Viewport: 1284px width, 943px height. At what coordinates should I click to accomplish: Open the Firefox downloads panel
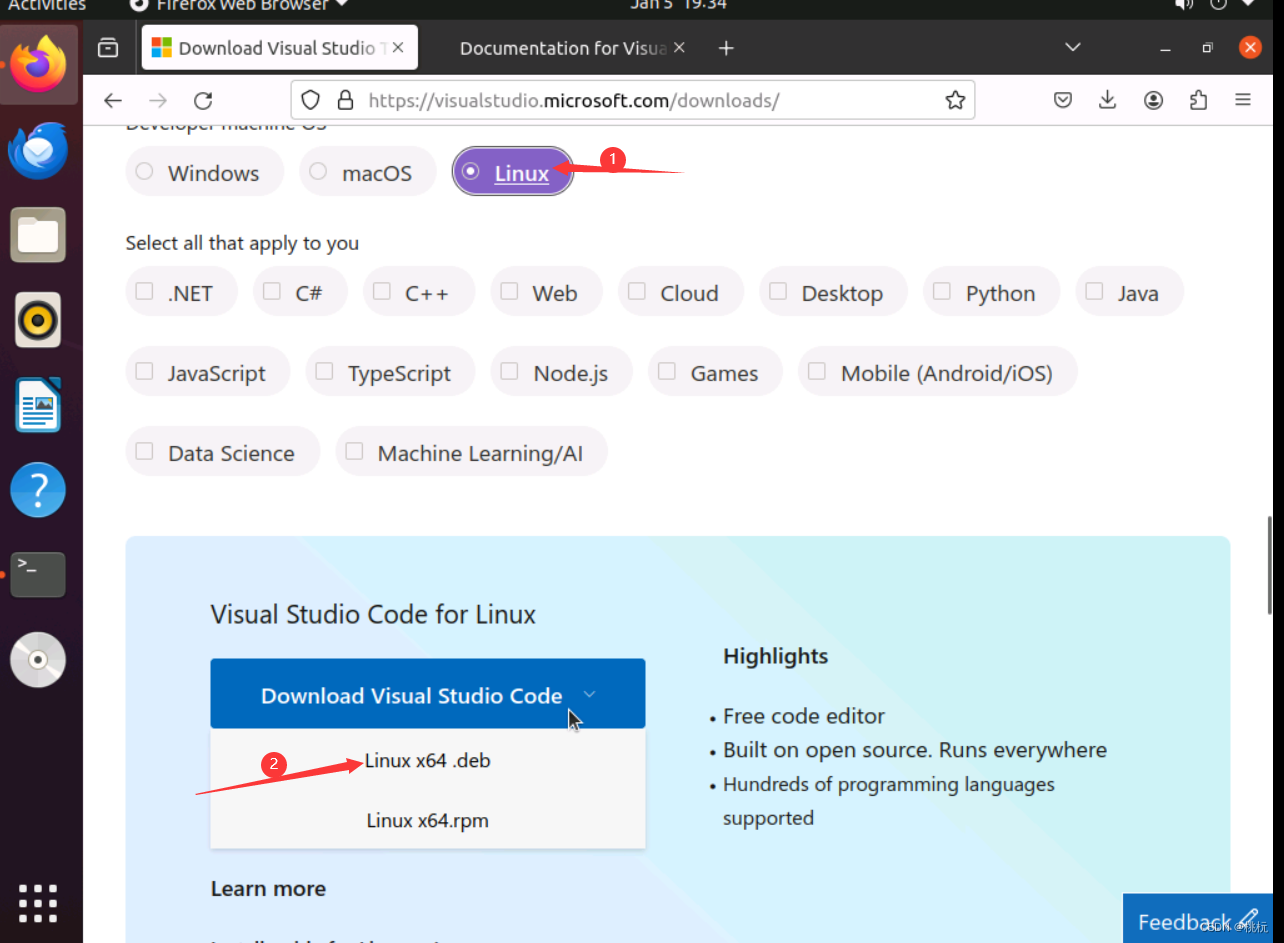tap(1107, 100)
